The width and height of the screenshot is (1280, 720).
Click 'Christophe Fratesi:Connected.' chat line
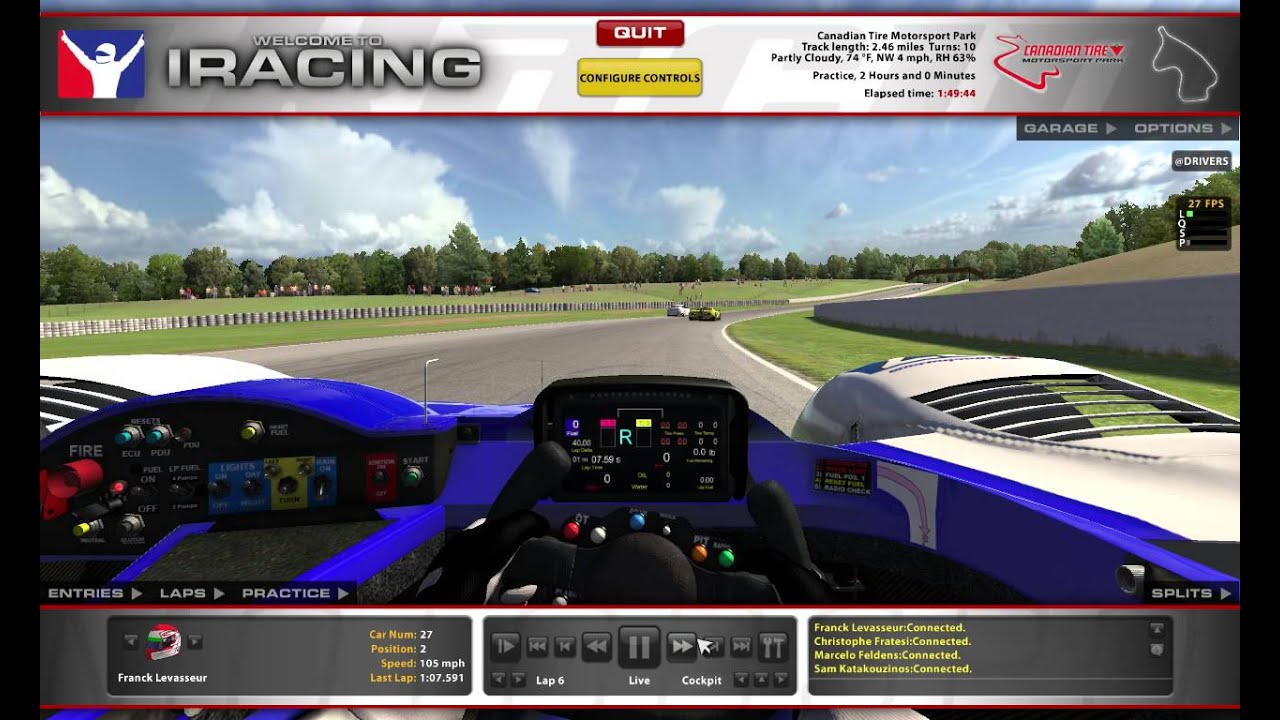click(x=892, y=641)
